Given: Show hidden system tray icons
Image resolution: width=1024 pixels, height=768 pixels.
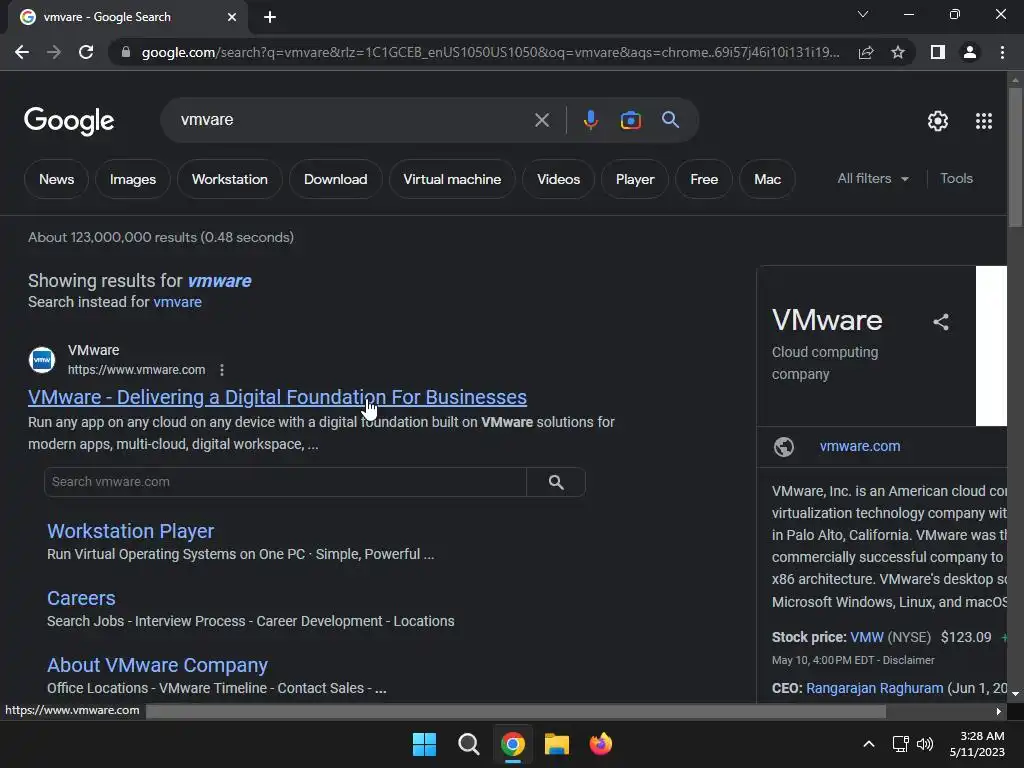Looking at the screenshot, I should click(x=869, y=744).
